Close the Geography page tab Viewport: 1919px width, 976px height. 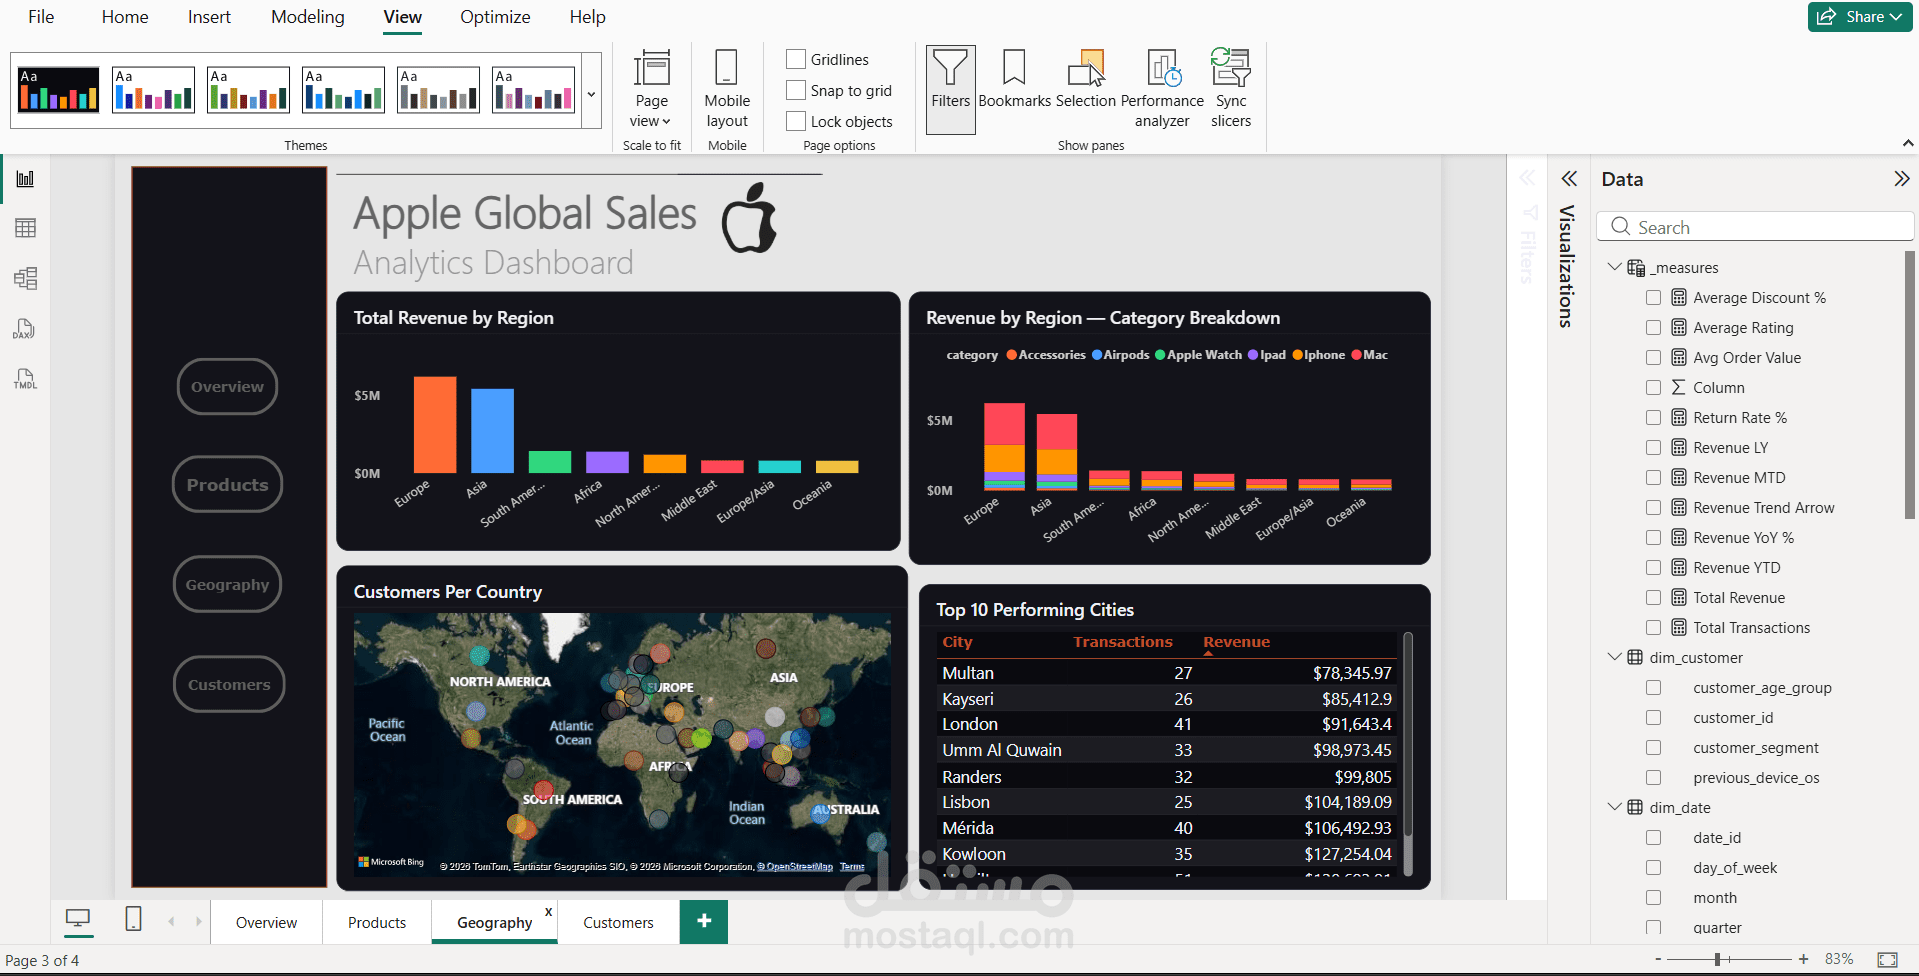pos(548,911)
